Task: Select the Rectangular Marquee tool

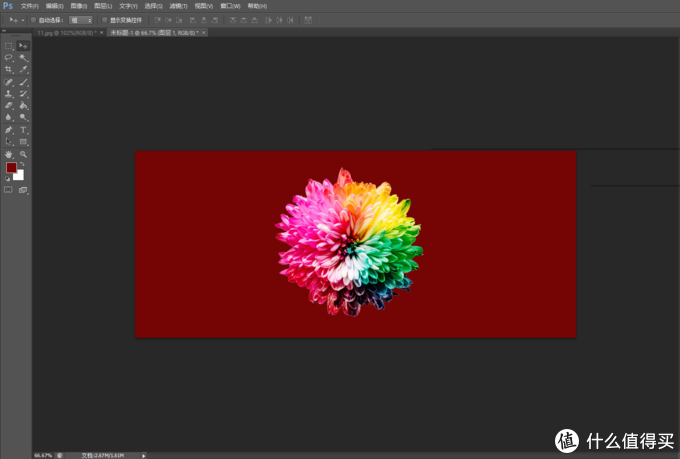Action: (x=9, y=46)
